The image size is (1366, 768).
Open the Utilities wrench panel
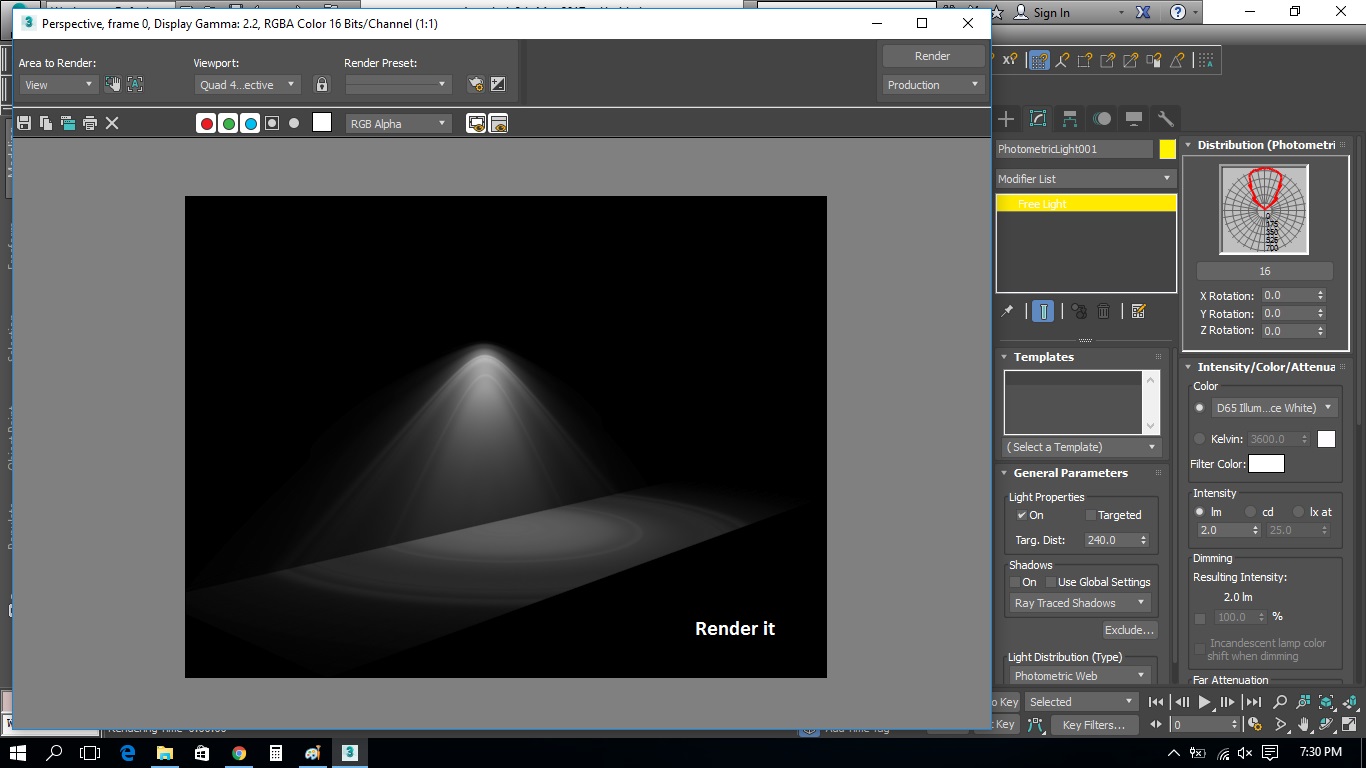click(x=1165, y=119)
